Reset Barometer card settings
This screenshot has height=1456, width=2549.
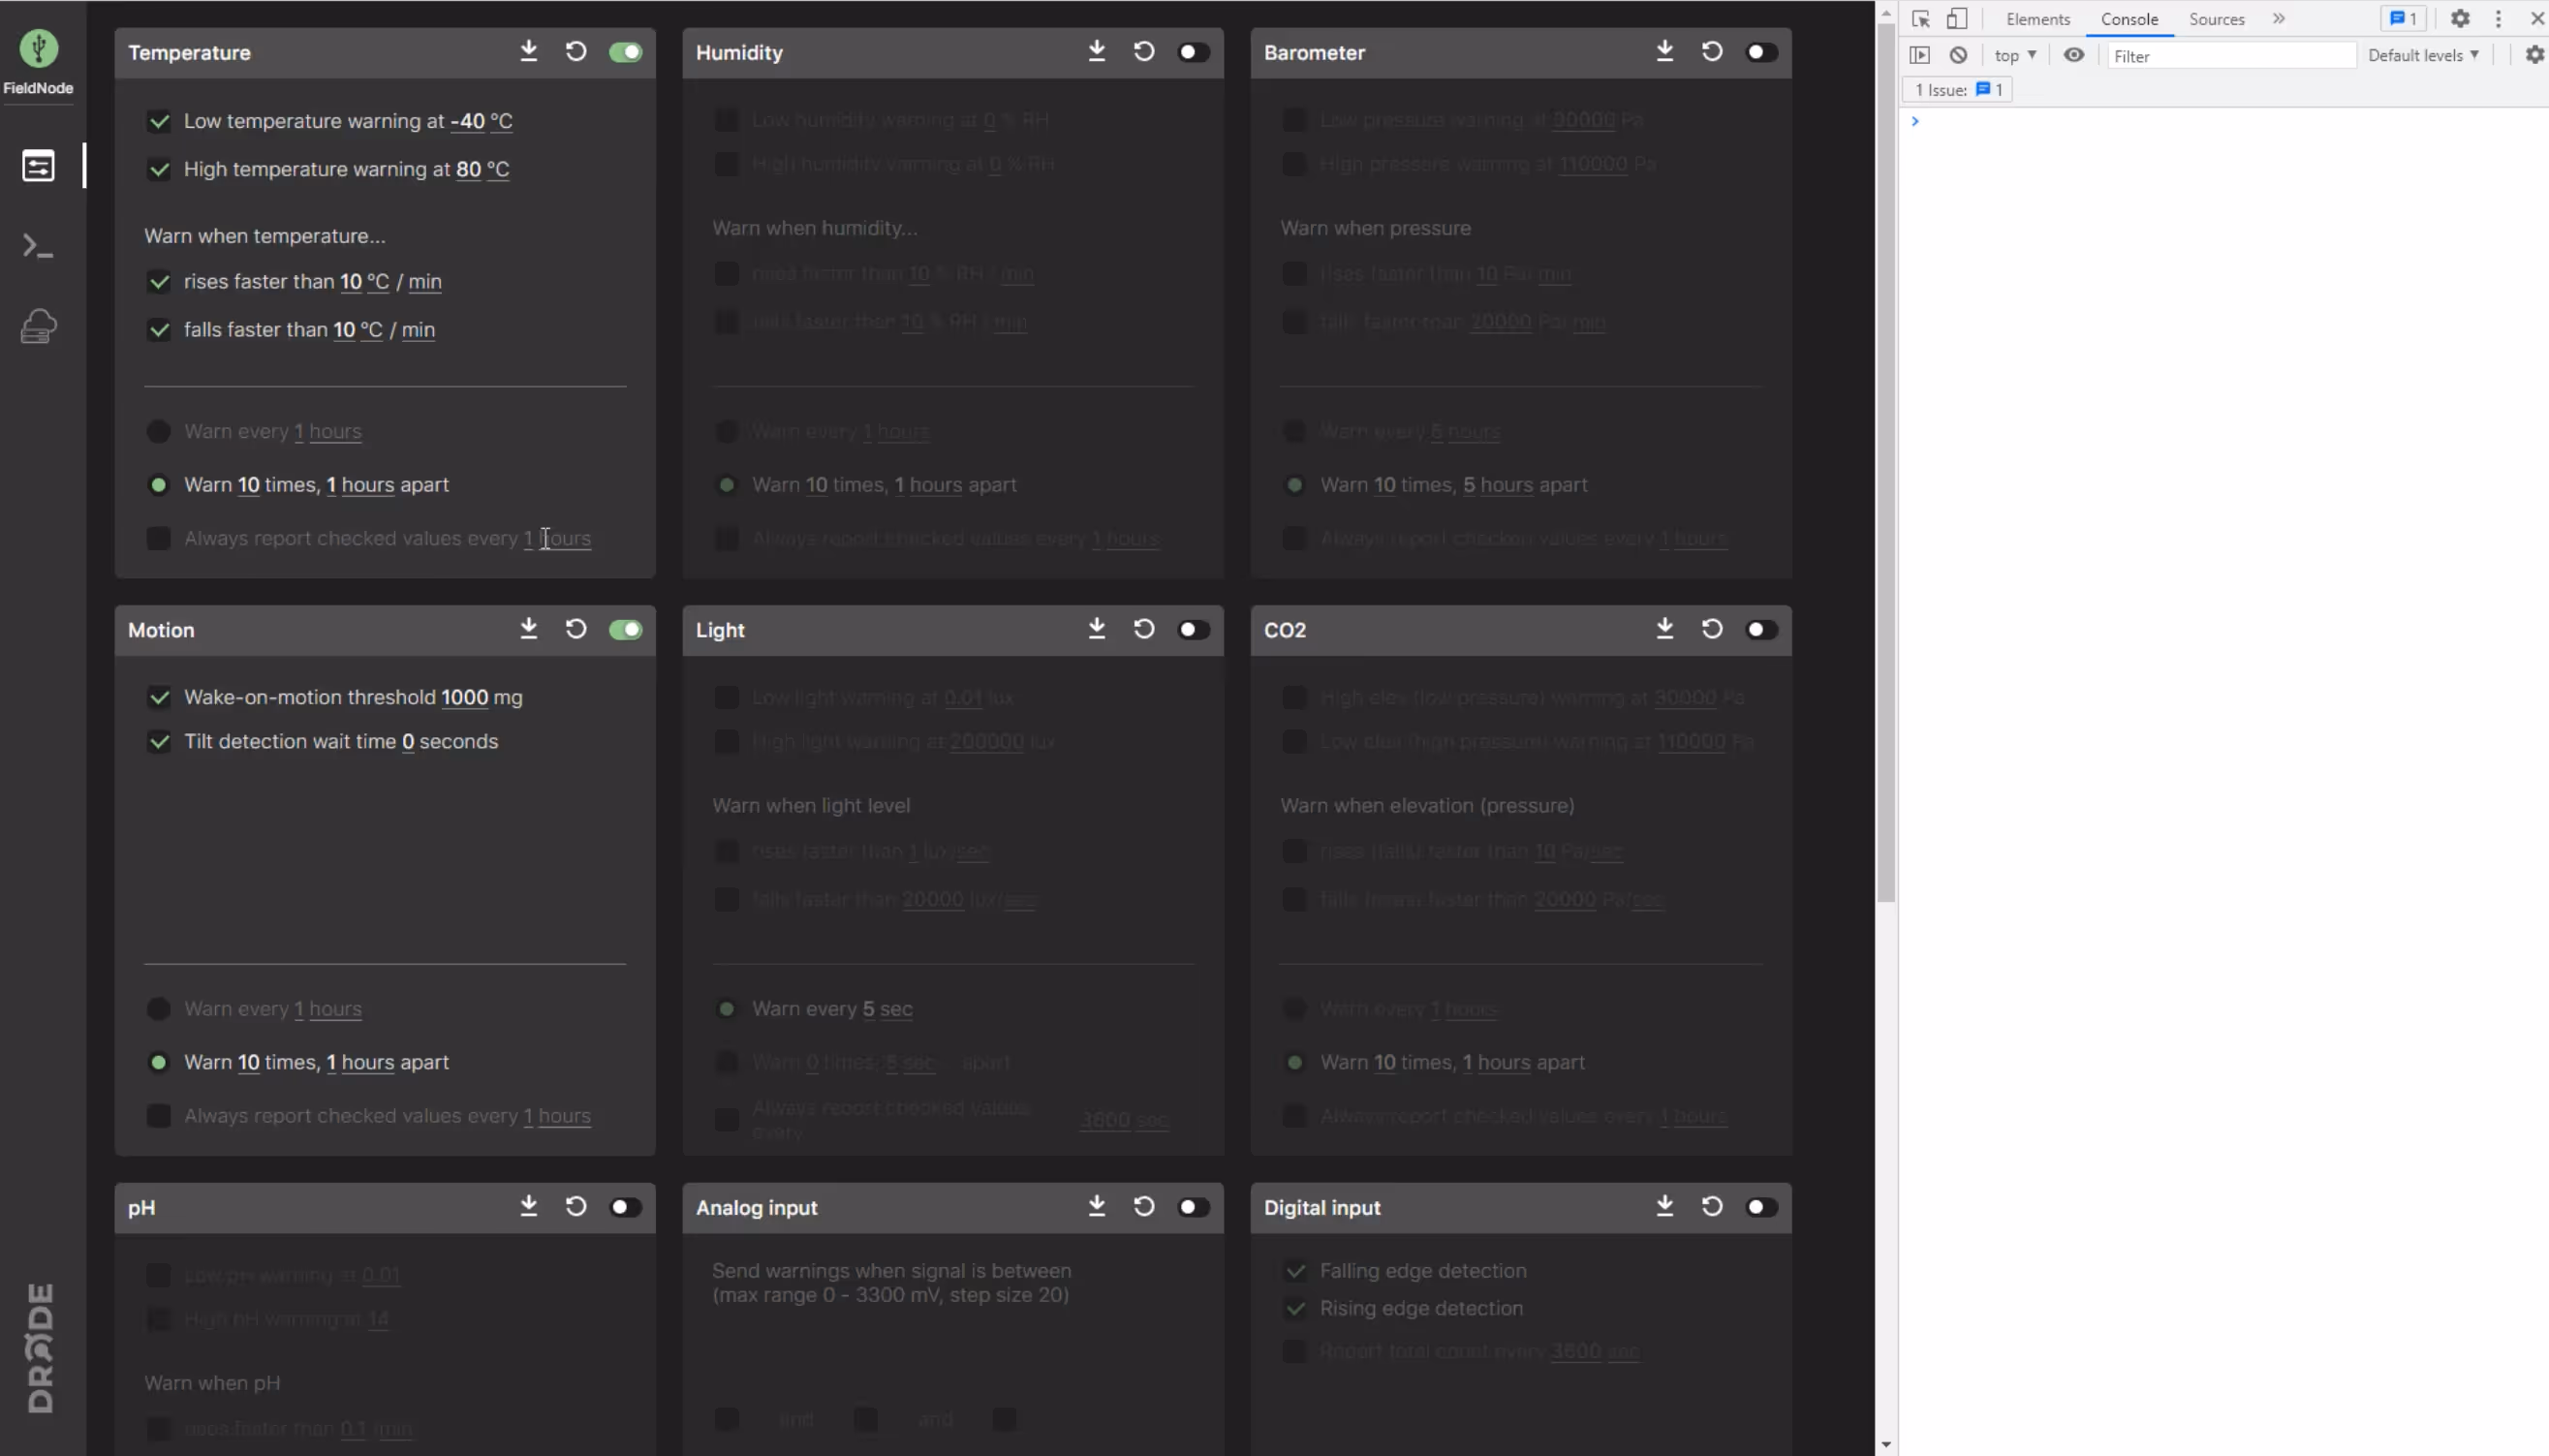1712,51
